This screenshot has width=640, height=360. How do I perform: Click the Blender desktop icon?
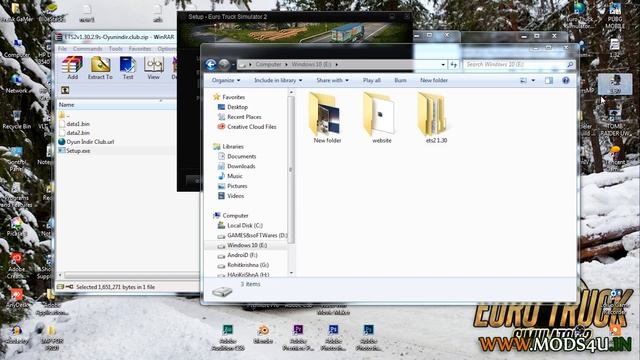(x=263, y=334)
